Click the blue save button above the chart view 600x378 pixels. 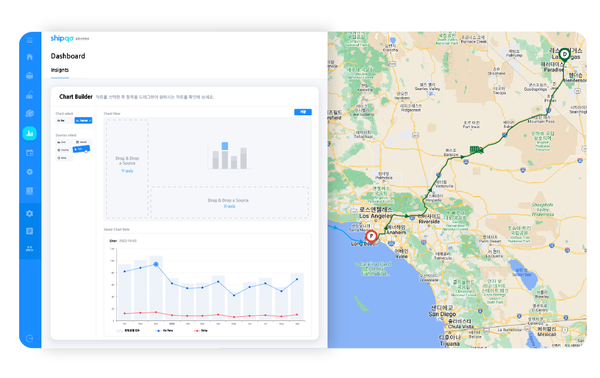(x=303, y=112)
